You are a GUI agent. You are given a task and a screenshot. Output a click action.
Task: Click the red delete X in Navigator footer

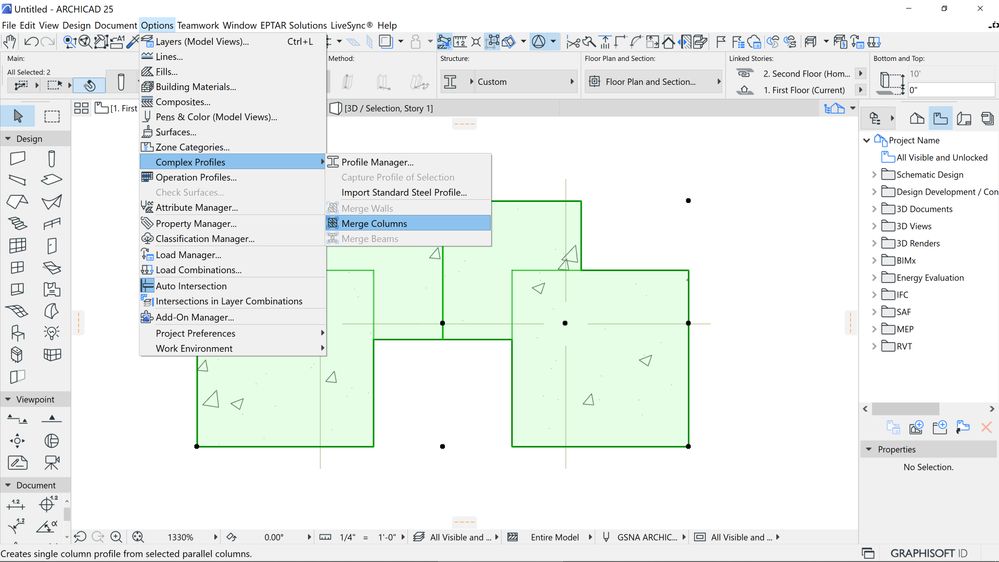986,428
